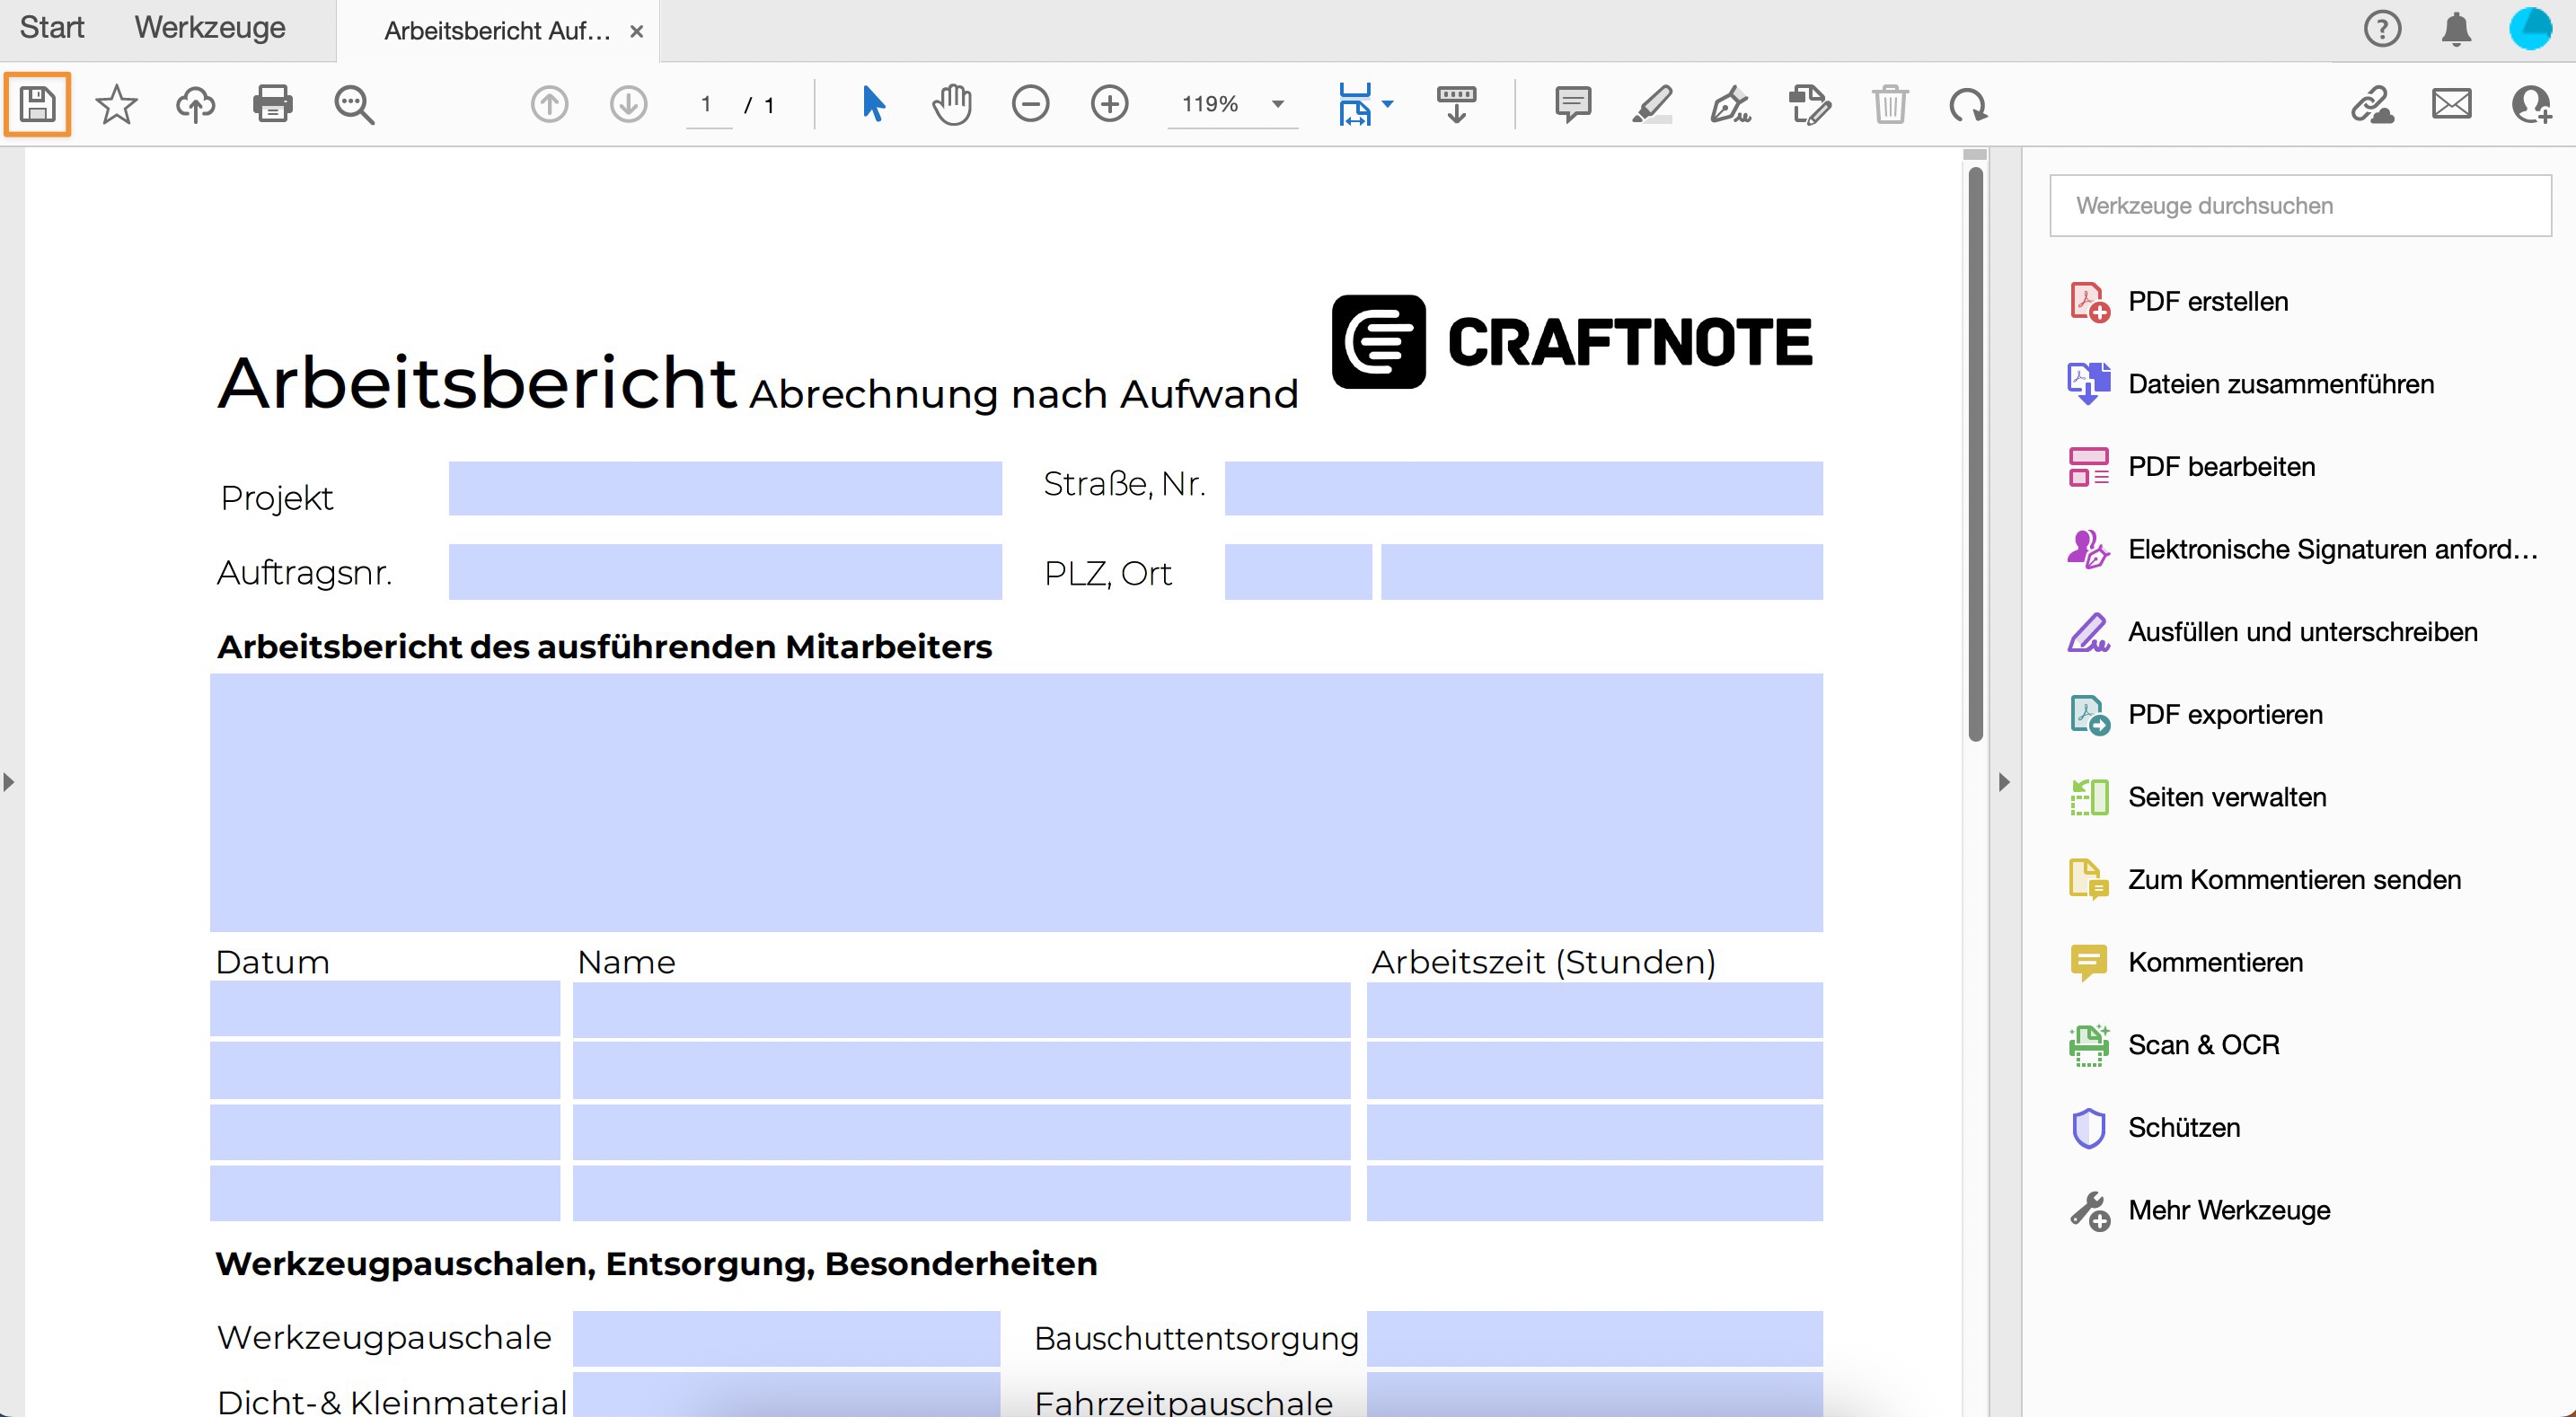Click the Projekt form field
The image size is (2576, 1417).
pyautogui.click(x=724, y=488)
